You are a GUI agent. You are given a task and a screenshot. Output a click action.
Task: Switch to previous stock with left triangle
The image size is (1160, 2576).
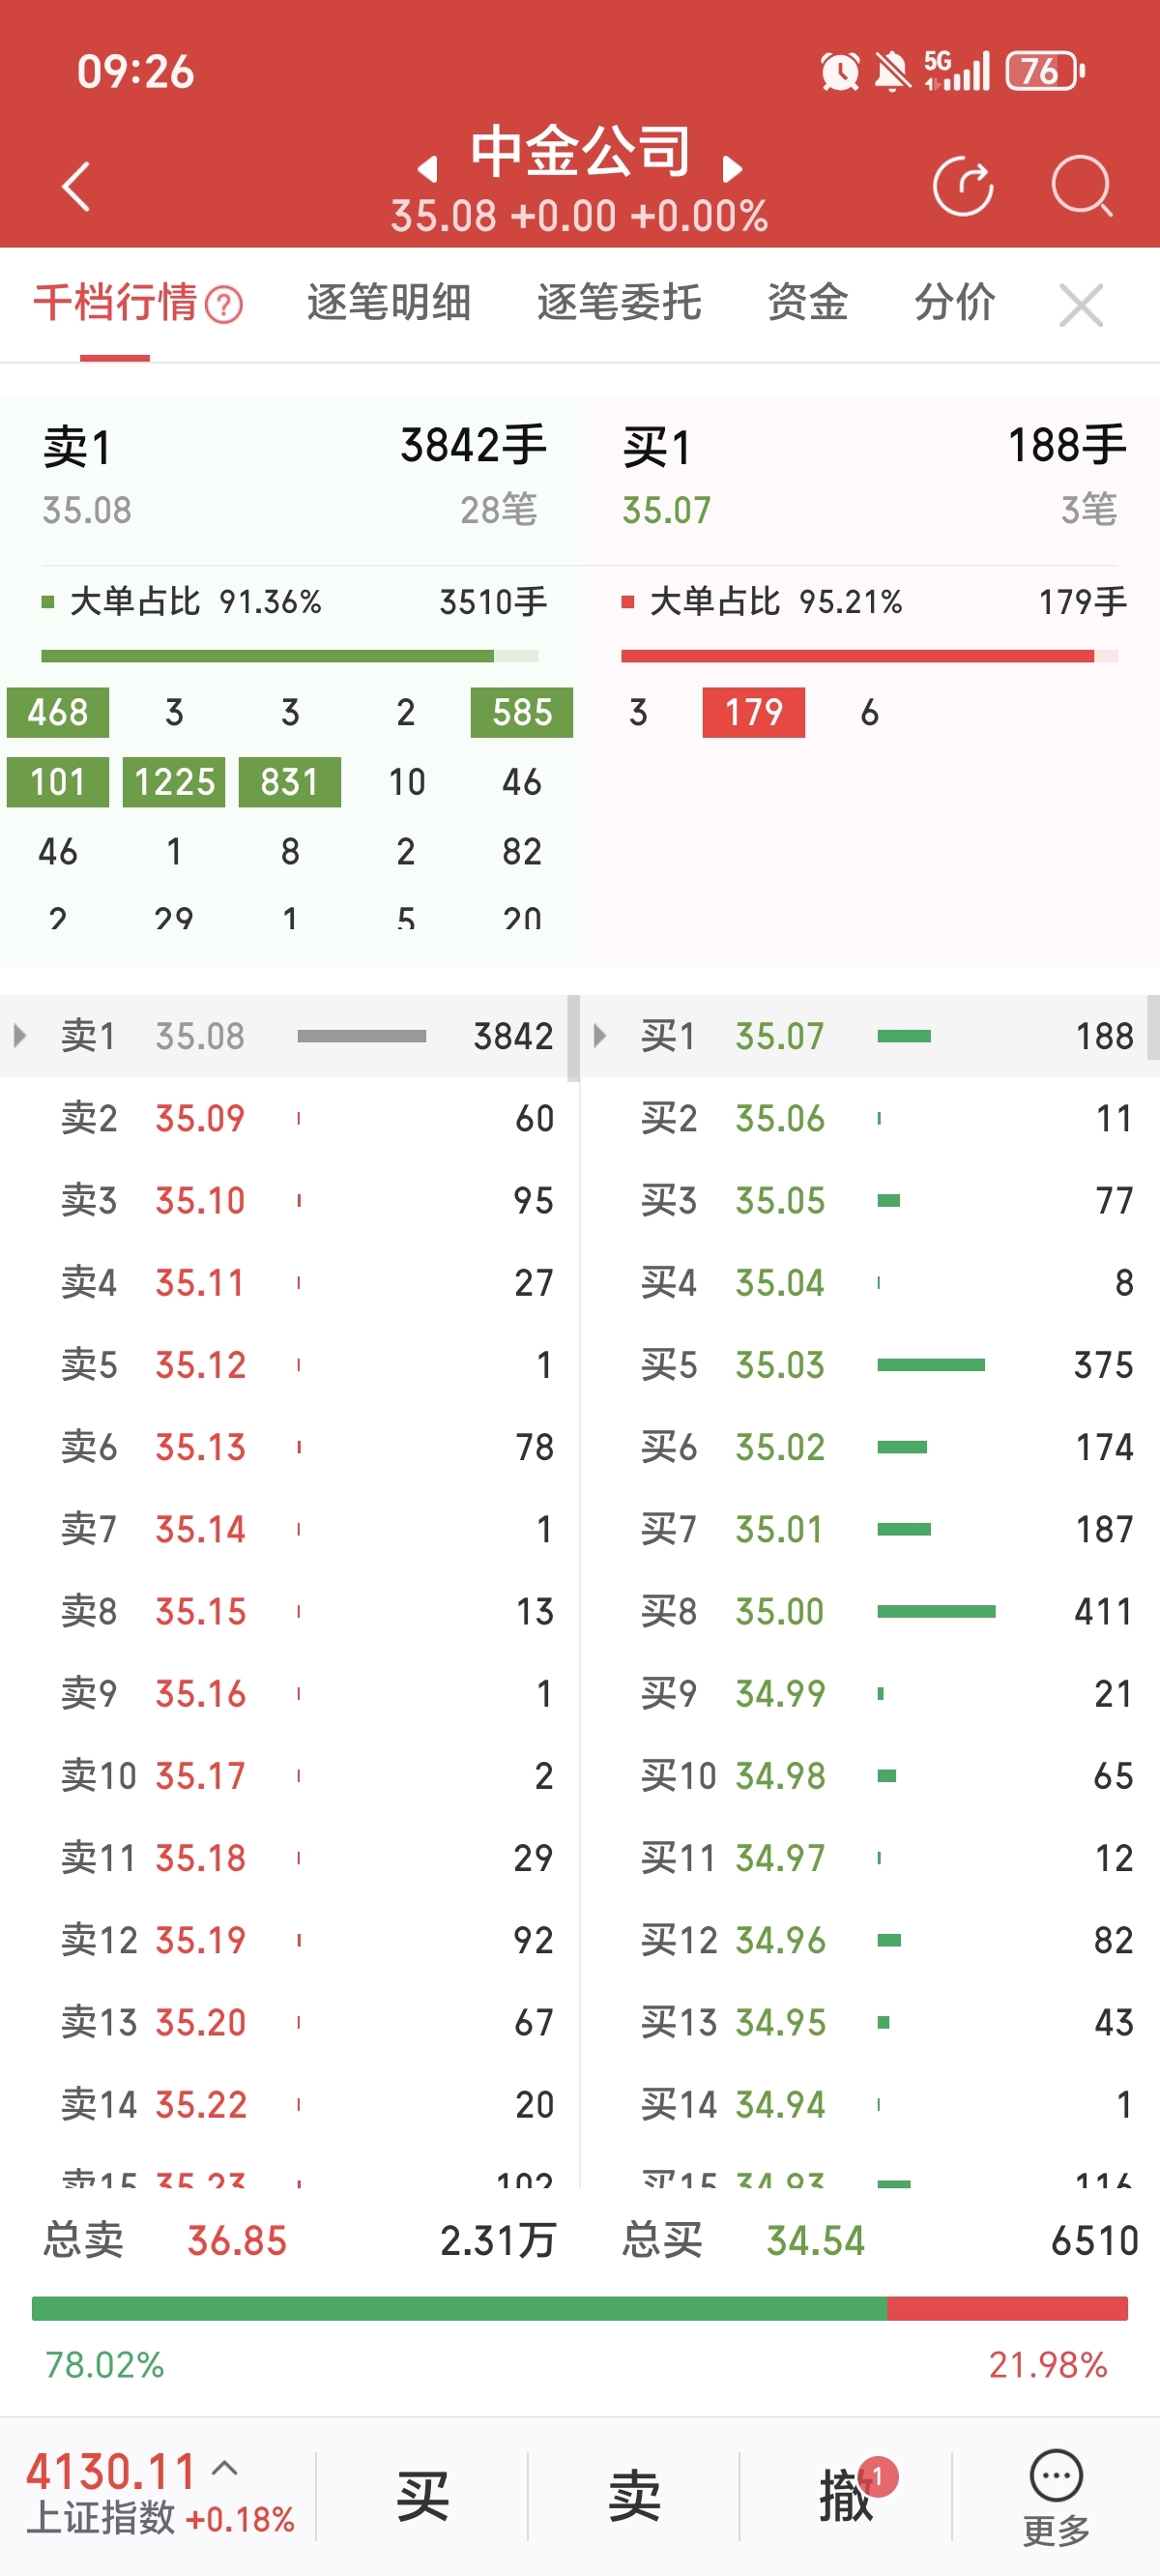(428, 169)
